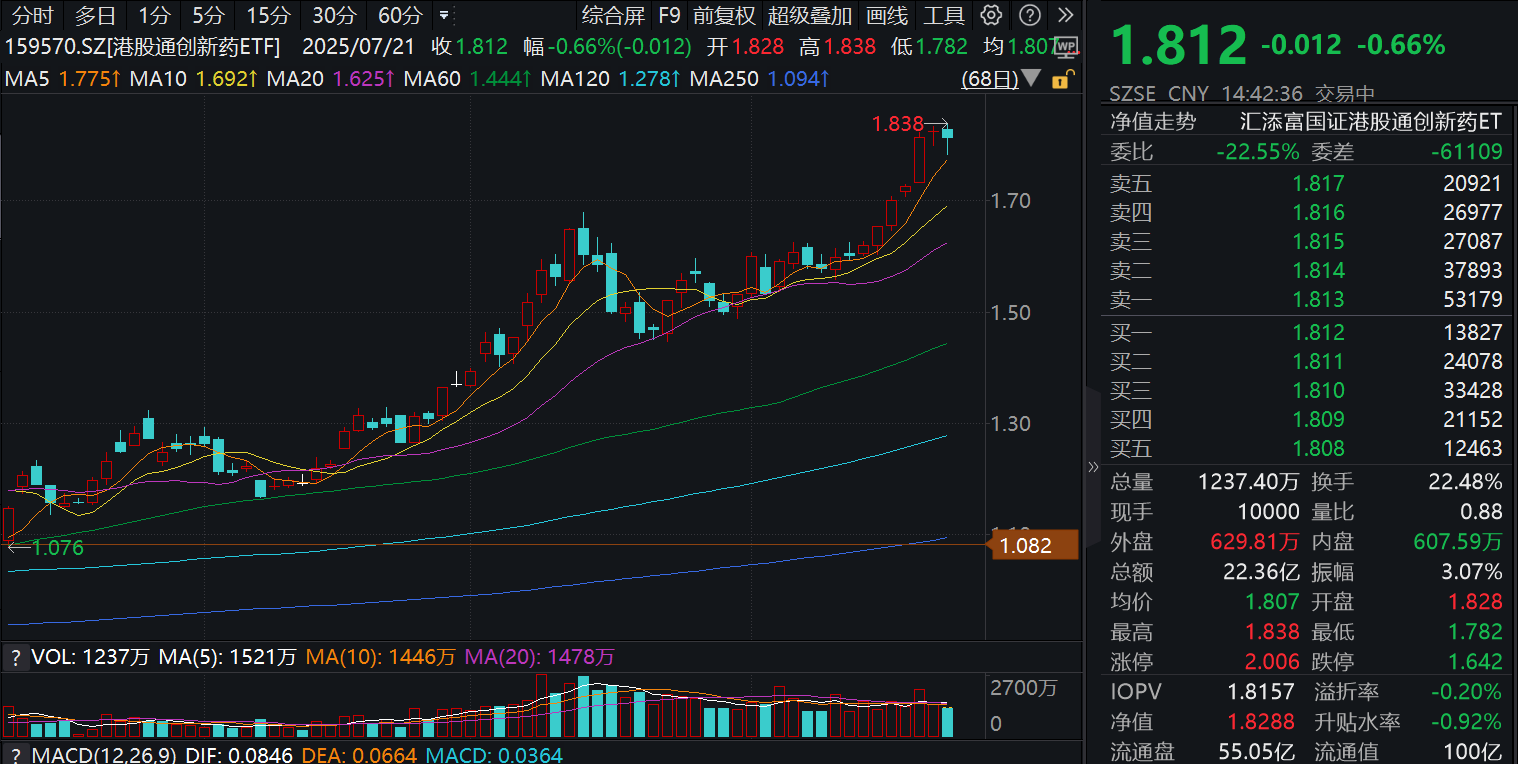Select the 多日 view tab
The image size is (1518, 764).
(x=93, y=16)
